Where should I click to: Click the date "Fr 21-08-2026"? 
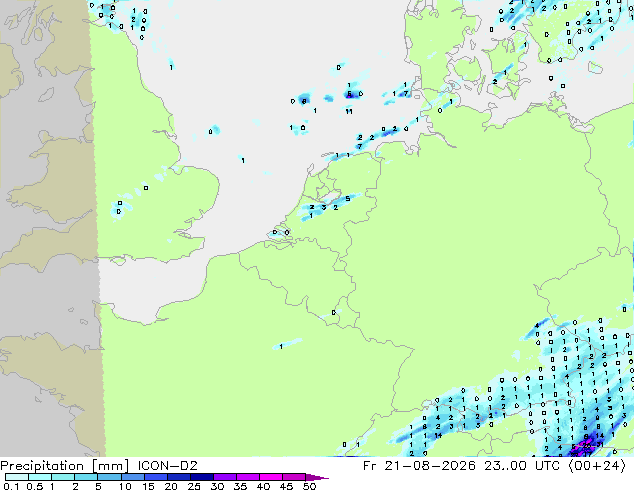(x=419, y=466)
